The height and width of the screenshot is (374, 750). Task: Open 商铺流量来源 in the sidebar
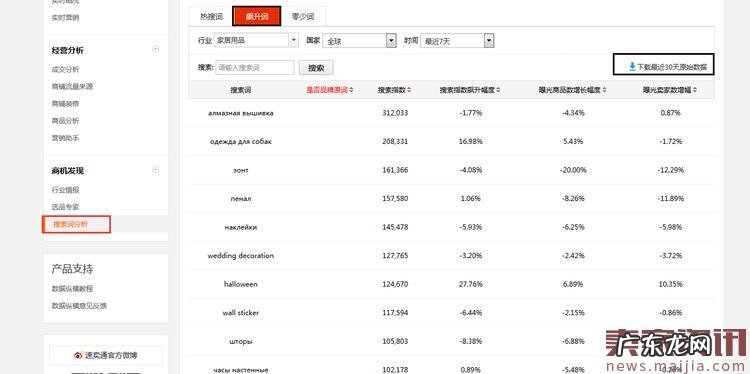(x=72, y=87)
